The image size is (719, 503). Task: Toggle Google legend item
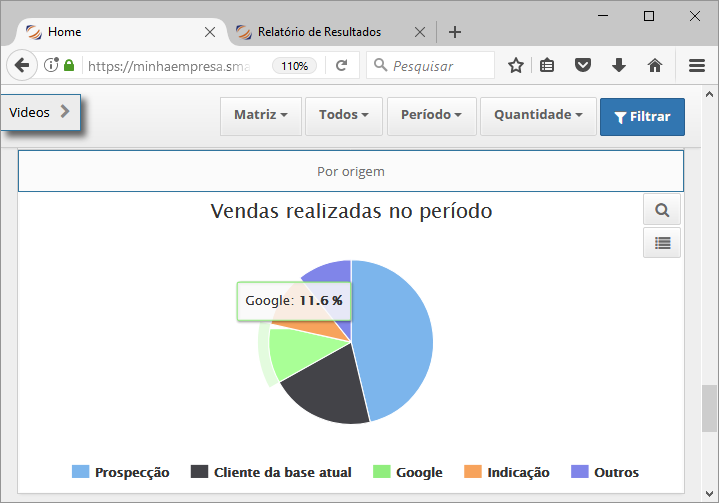[x=408, y=472]
